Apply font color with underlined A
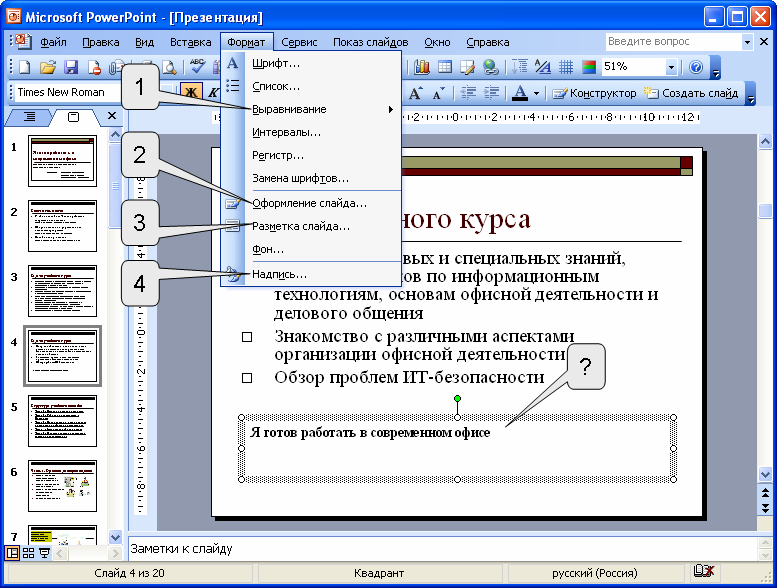The width and height of the screenshot is (777, 588). (519, 93)
